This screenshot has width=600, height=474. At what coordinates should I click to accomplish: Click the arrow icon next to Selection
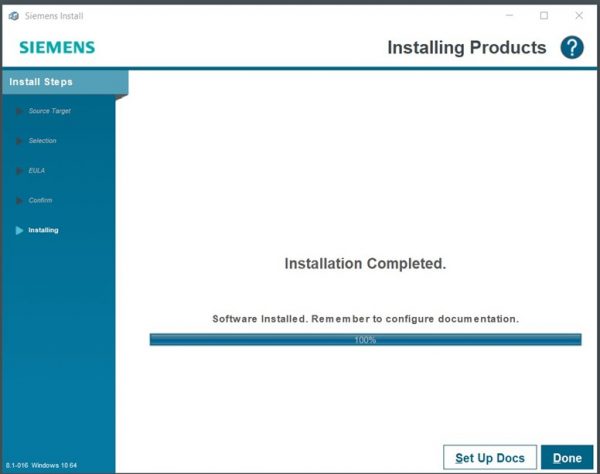[19, 141]
